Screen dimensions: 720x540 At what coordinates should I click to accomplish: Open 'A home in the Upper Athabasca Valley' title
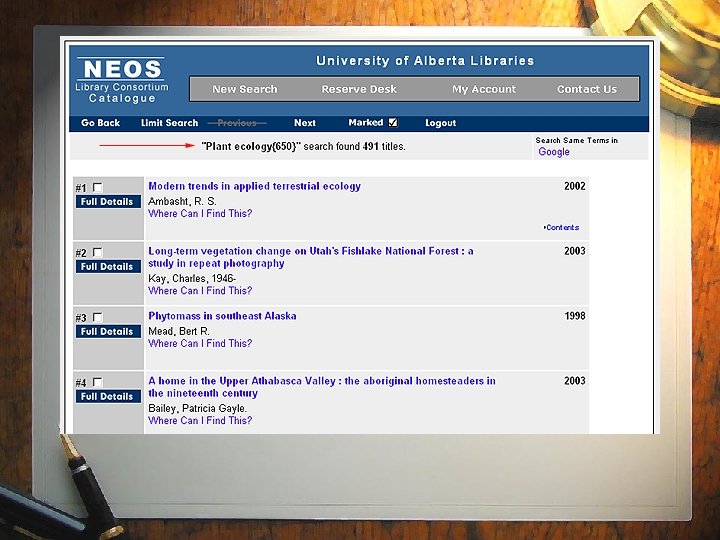[321, 387]
